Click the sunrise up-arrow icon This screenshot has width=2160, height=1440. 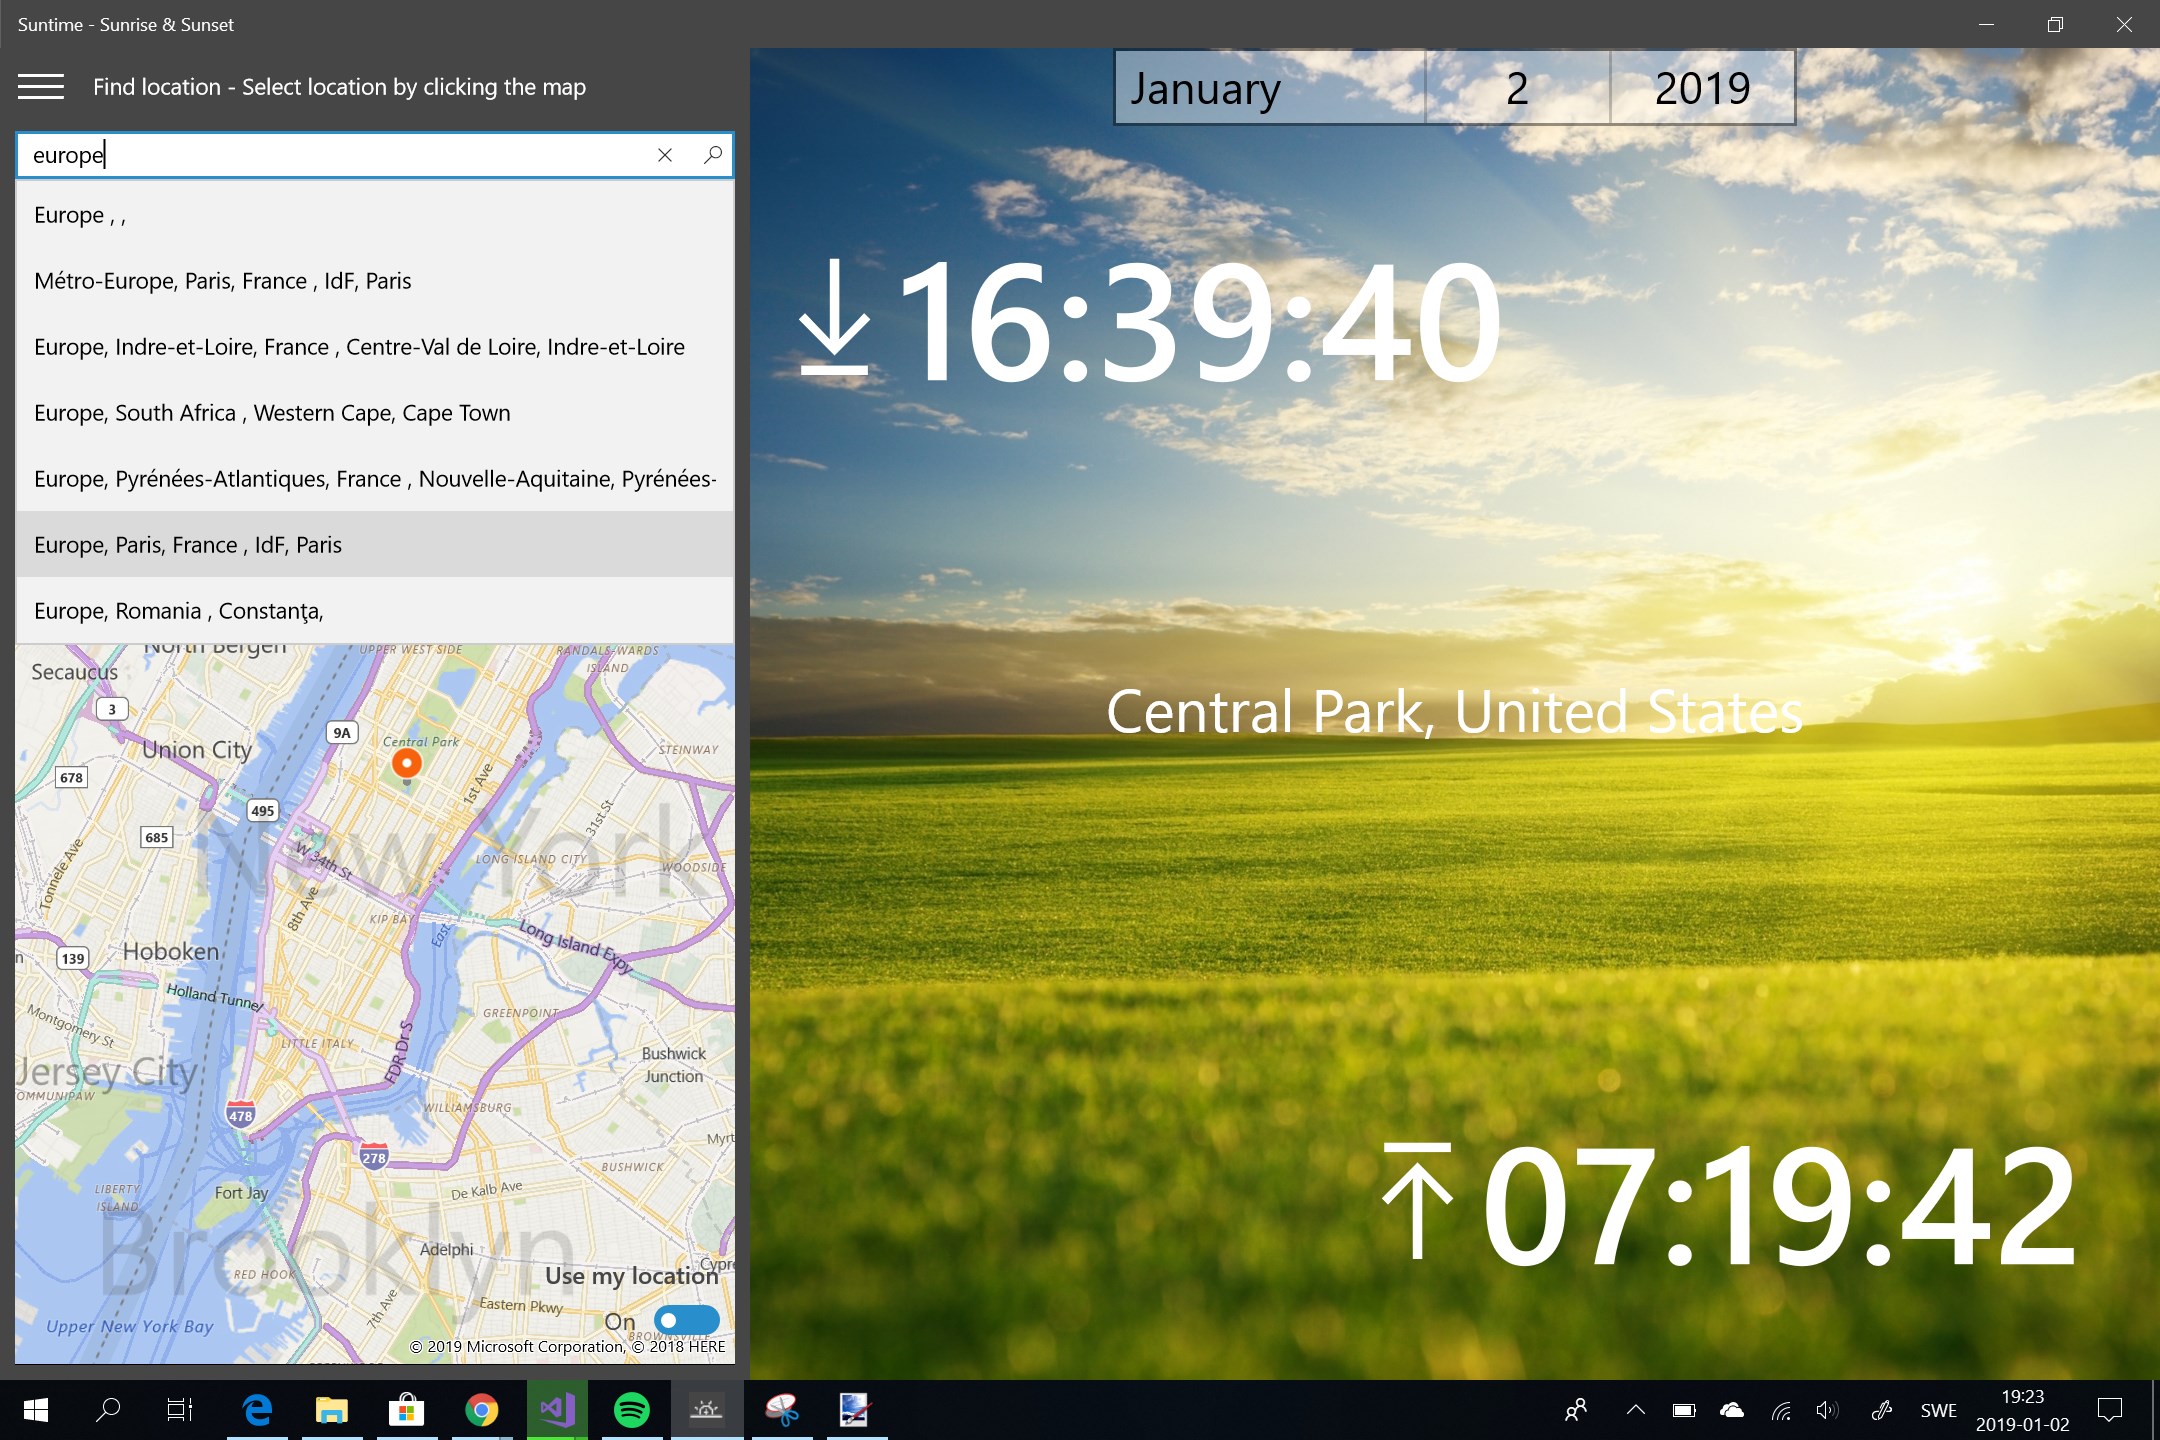(1417, 1200)
